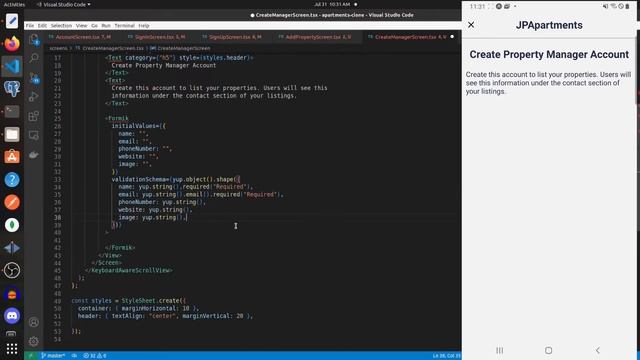
Task: Click 'Create Property Manager Account' heading on phone
Action: [x=549, y=54]
